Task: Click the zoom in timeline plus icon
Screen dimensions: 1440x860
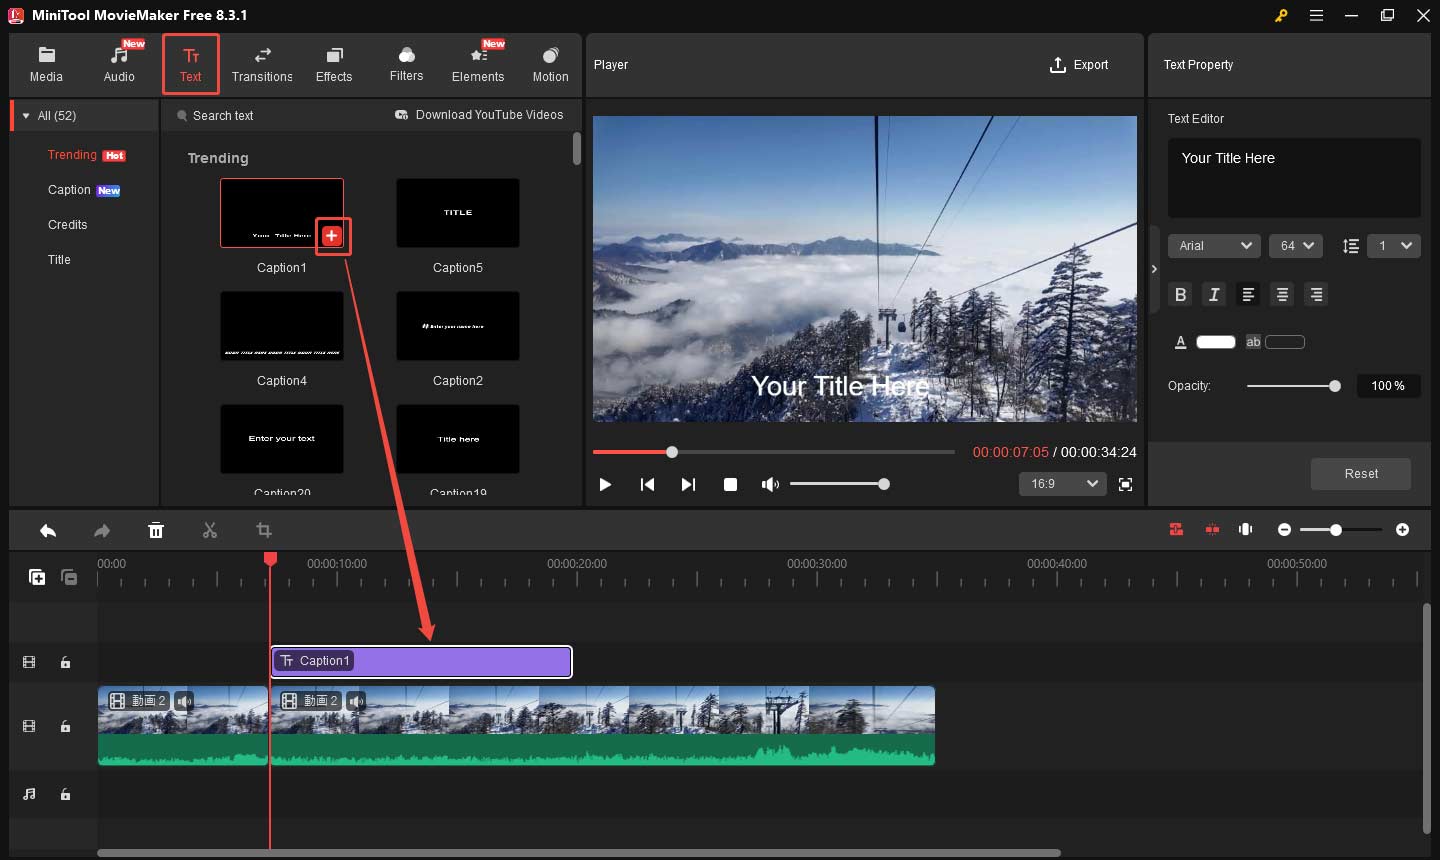Action: point(1402,530)
